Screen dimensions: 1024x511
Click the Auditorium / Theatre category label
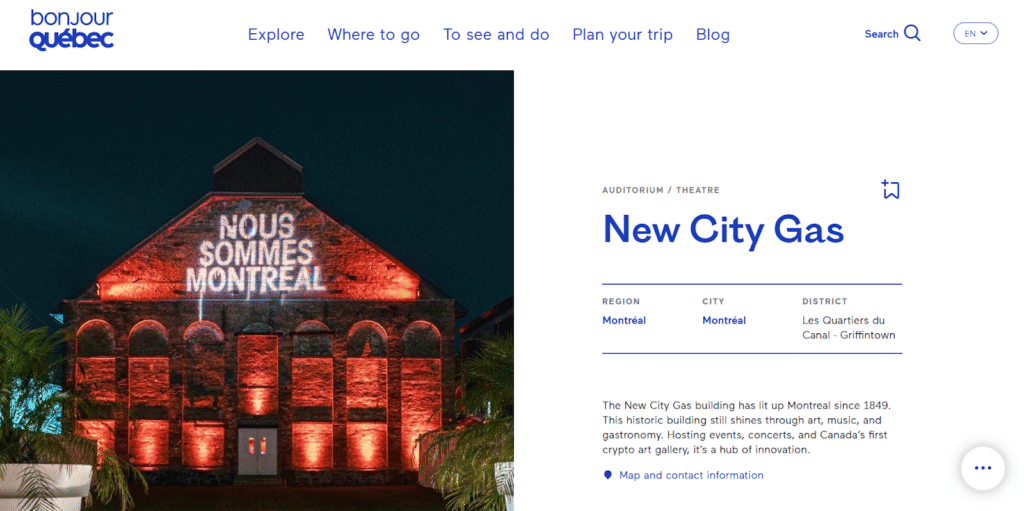[660, 190]
